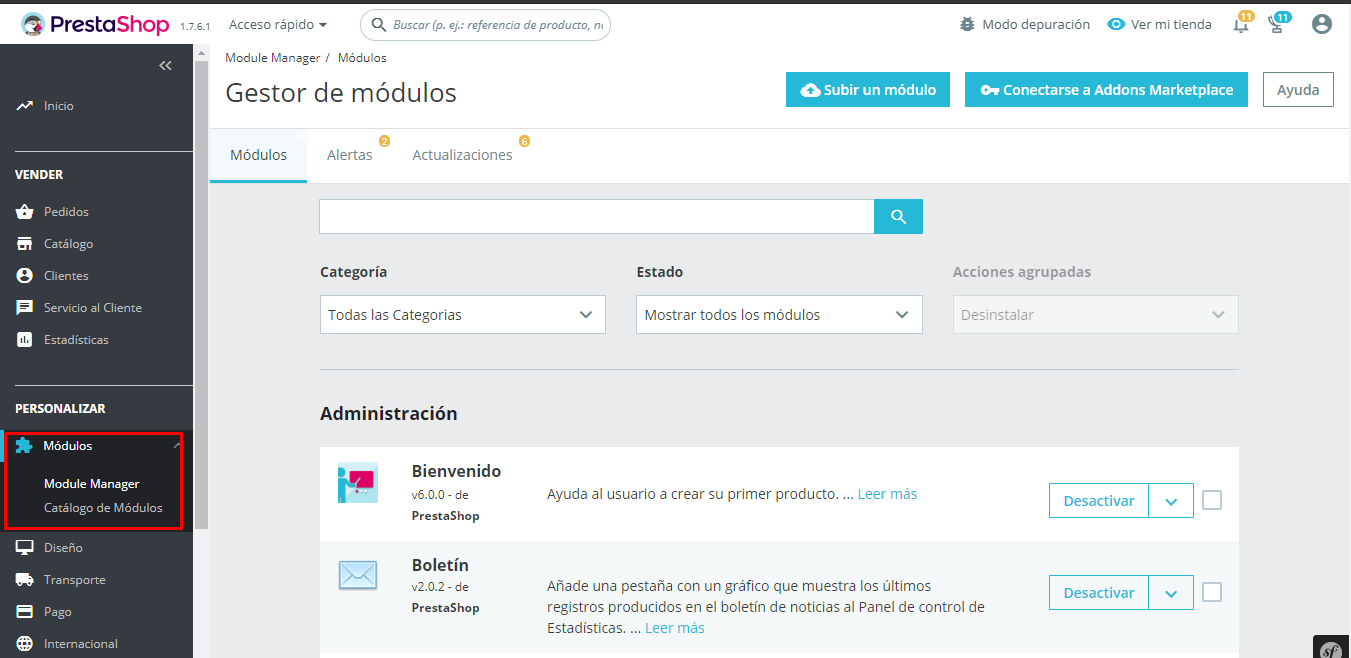The image size is (1351, 658).
Task: Open Module Manager in sidebar
Action: coord(92,483)
